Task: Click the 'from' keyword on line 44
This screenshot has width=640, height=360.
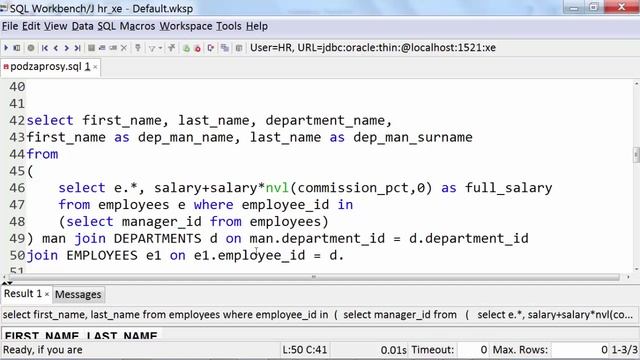Action: (x=42, y=154)
